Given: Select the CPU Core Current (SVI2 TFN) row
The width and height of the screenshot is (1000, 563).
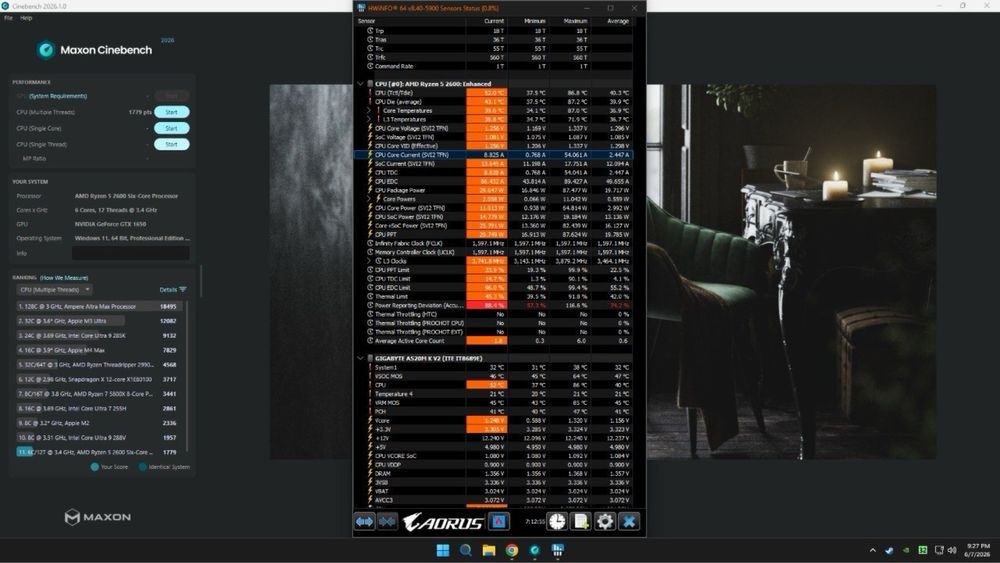Looking at the screenshot, I should [x=494, y=155].
